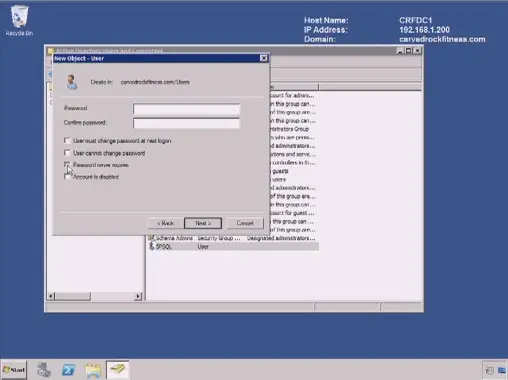Enable 'User must change password at next logon'
Image resolution: width=508 pixels, height=380 pixels.
[67, 141]
